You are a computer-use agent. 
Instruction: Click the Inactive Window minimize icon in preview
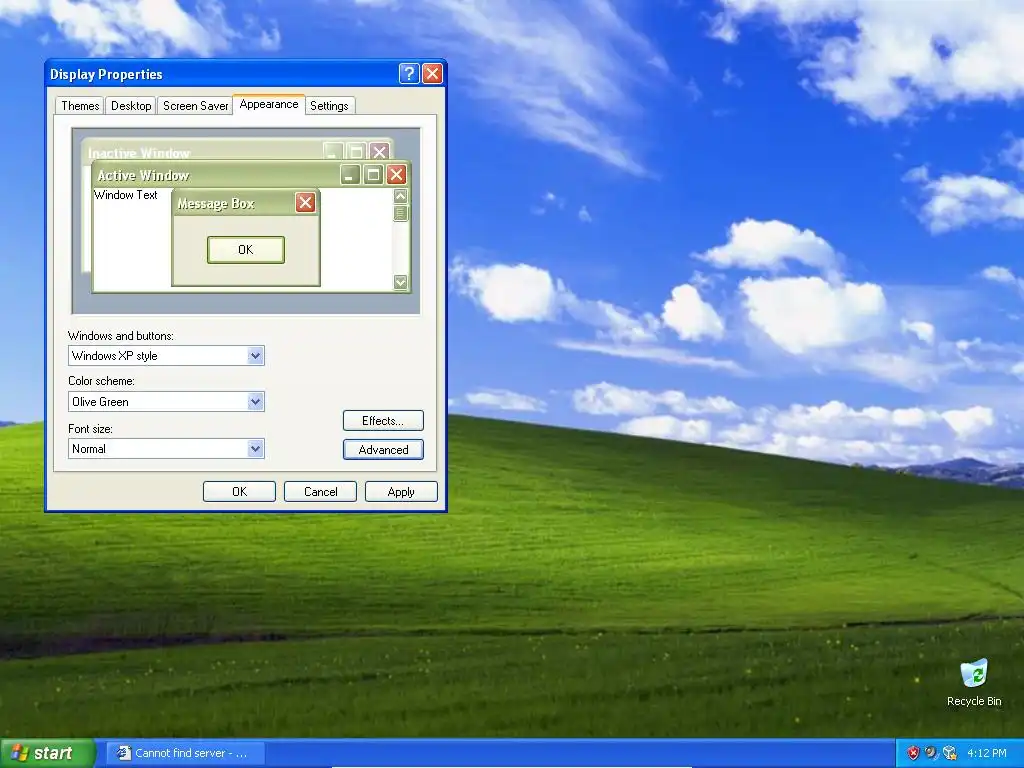tap(333, 152)
